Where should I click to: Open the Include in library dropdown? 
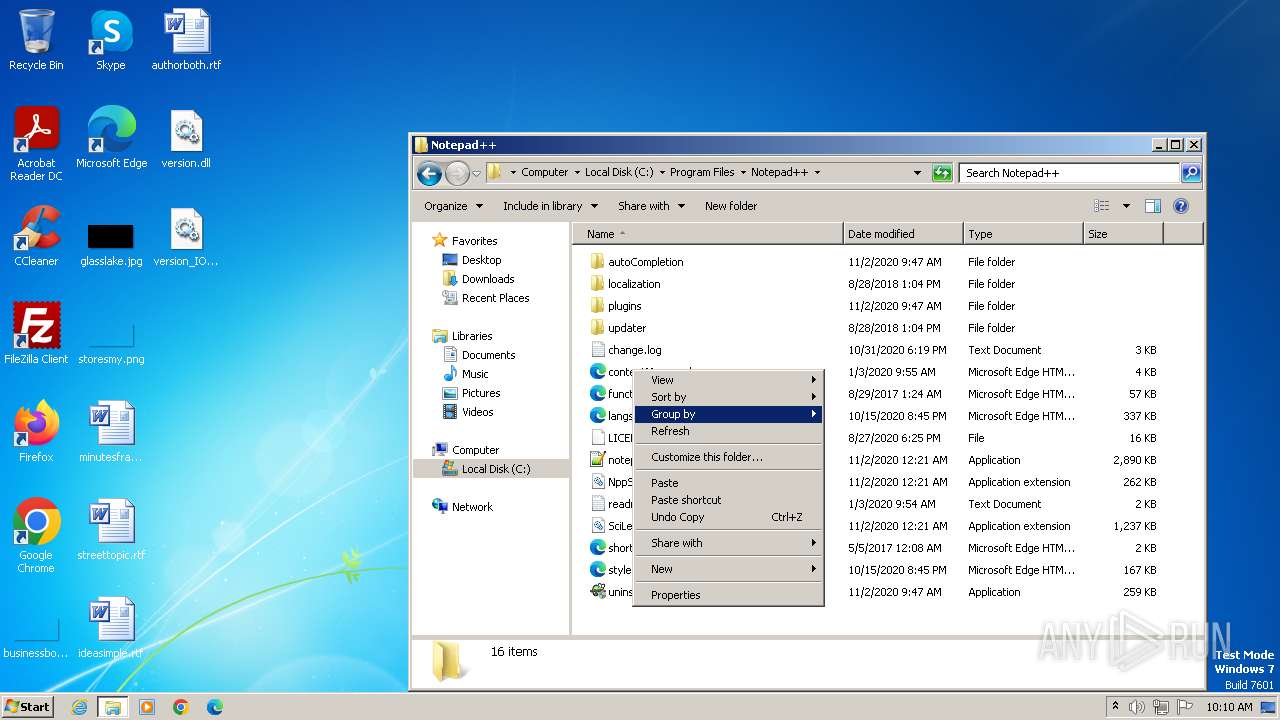coord(550,206)
